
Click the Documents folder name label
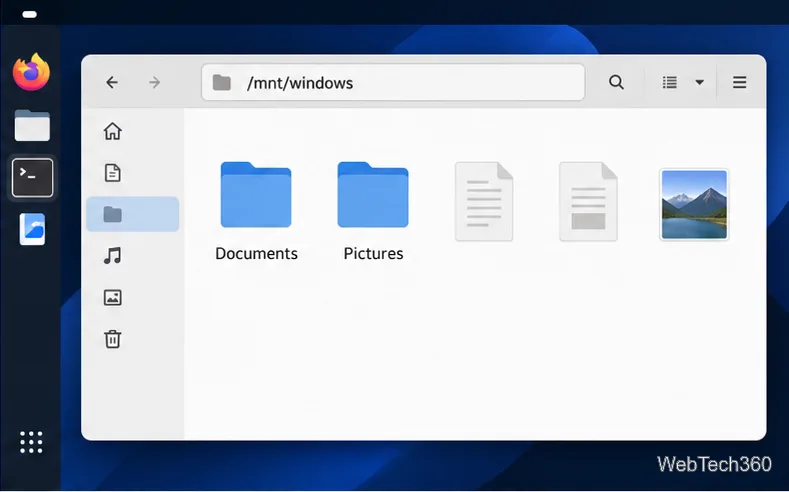click(x=257, y=254)
